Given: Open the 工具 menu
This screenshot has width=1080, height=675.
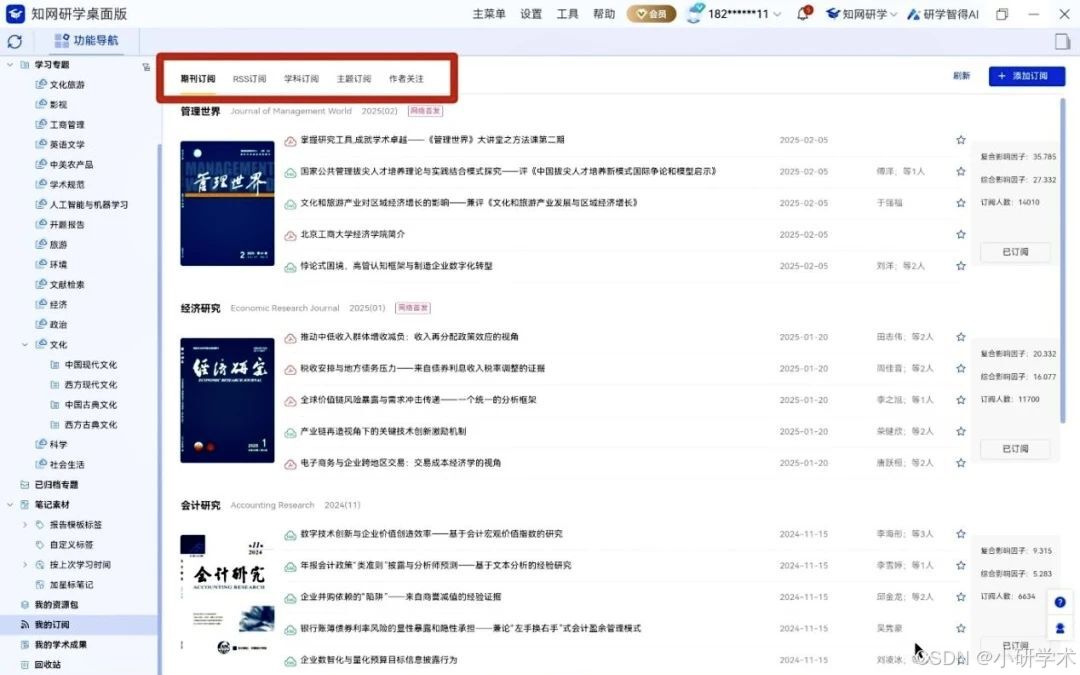Looking at the screenshot, I should 567,14.
